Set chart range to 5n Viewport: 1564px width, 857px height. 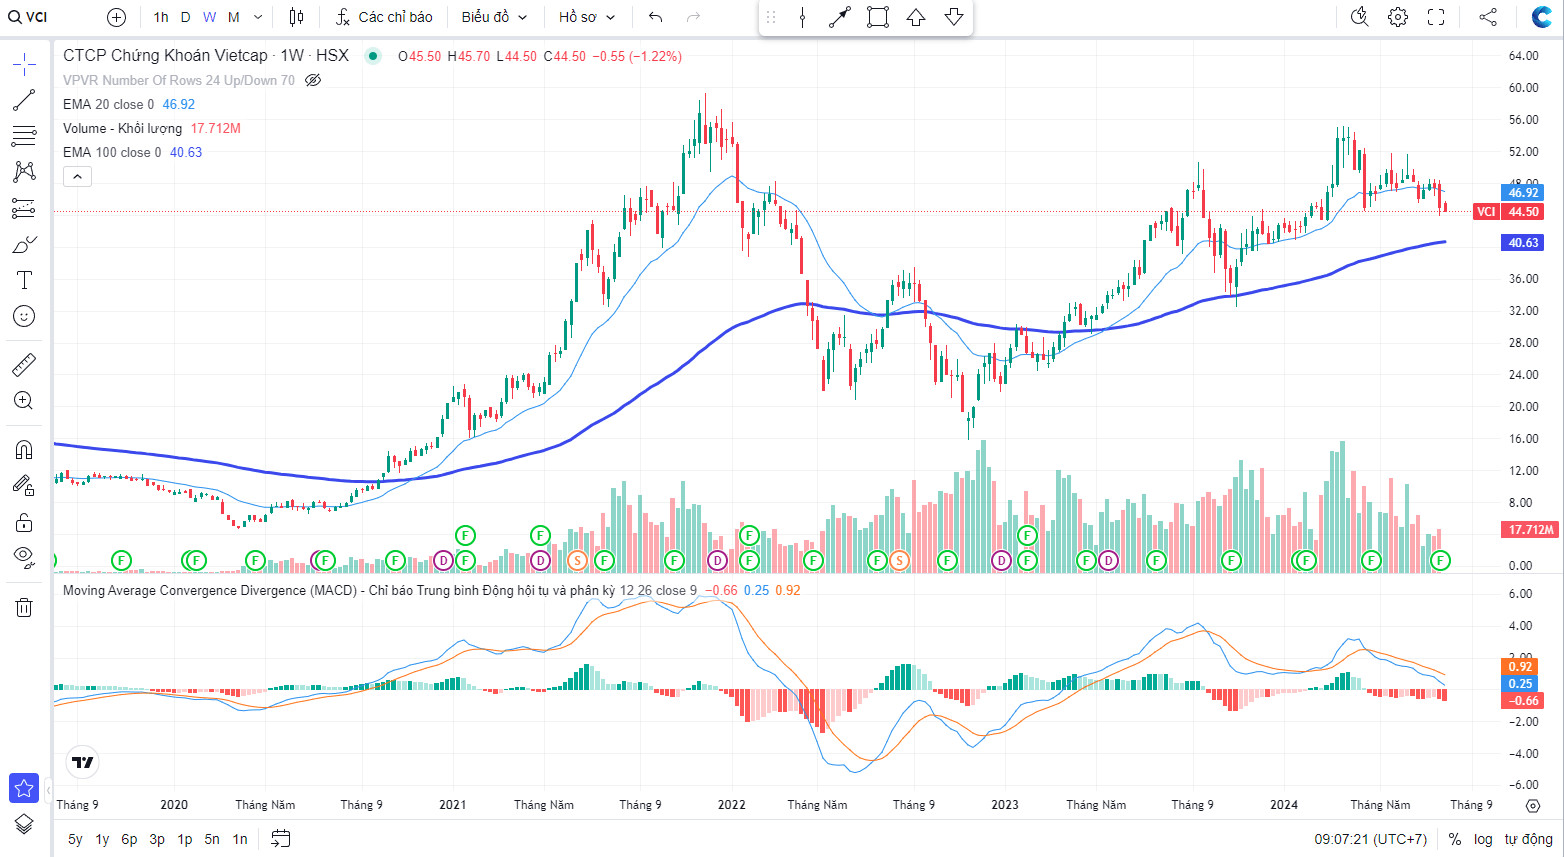212,839
